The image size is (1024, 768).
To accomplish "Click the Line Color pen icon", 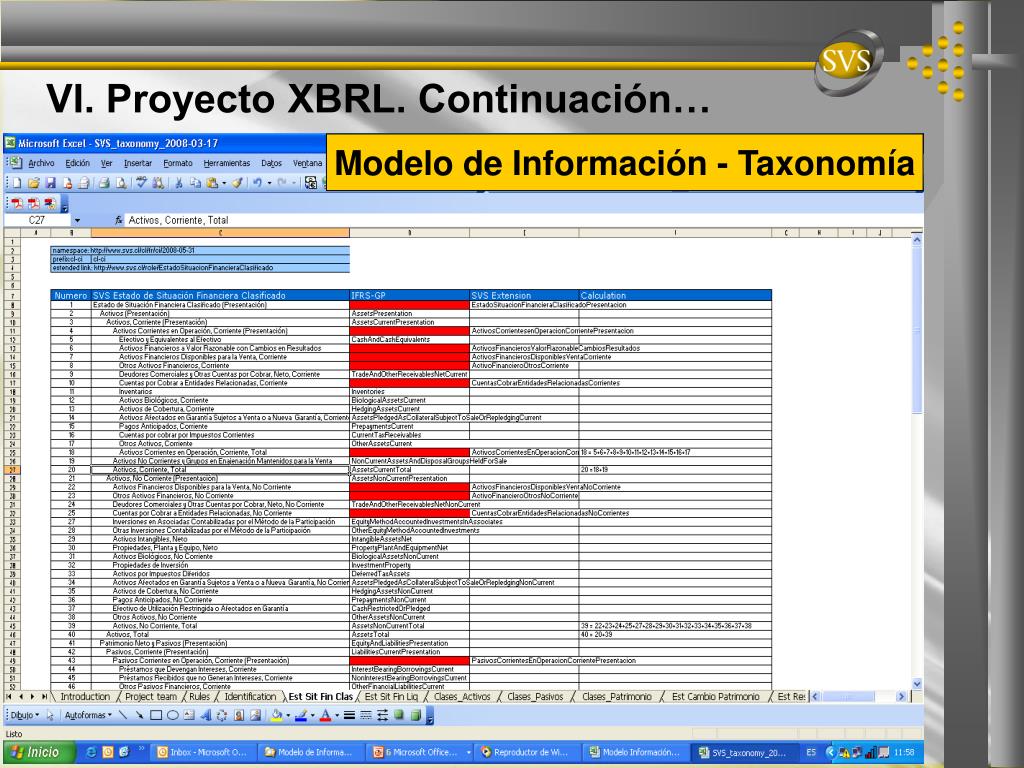I will click(301, 715).
